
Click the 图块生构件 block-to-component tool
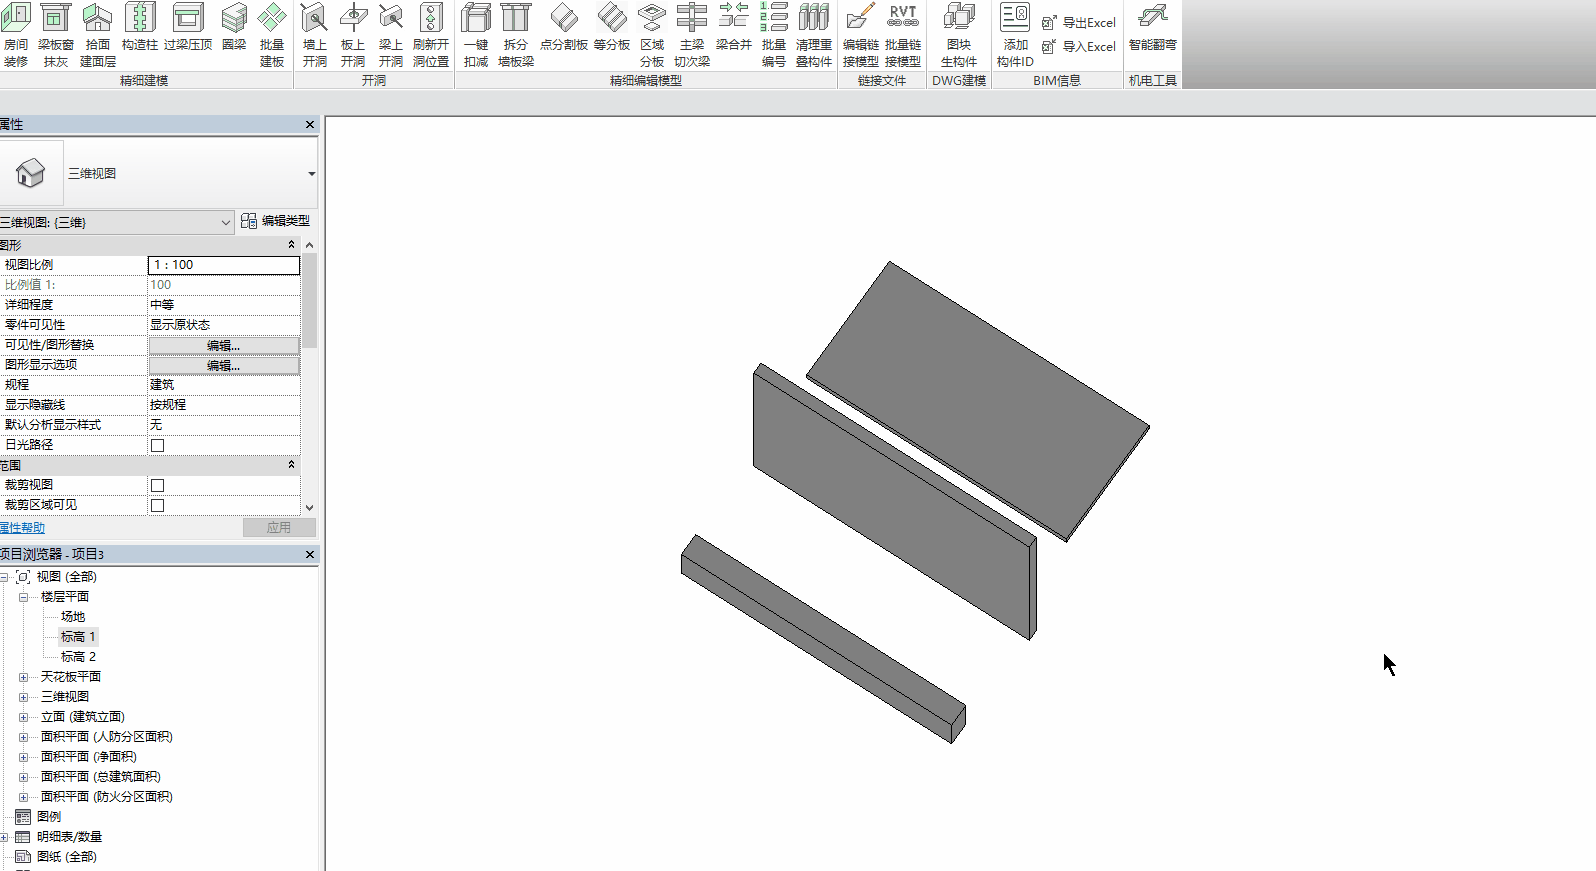pyautogui.click(x=958, y=35)
